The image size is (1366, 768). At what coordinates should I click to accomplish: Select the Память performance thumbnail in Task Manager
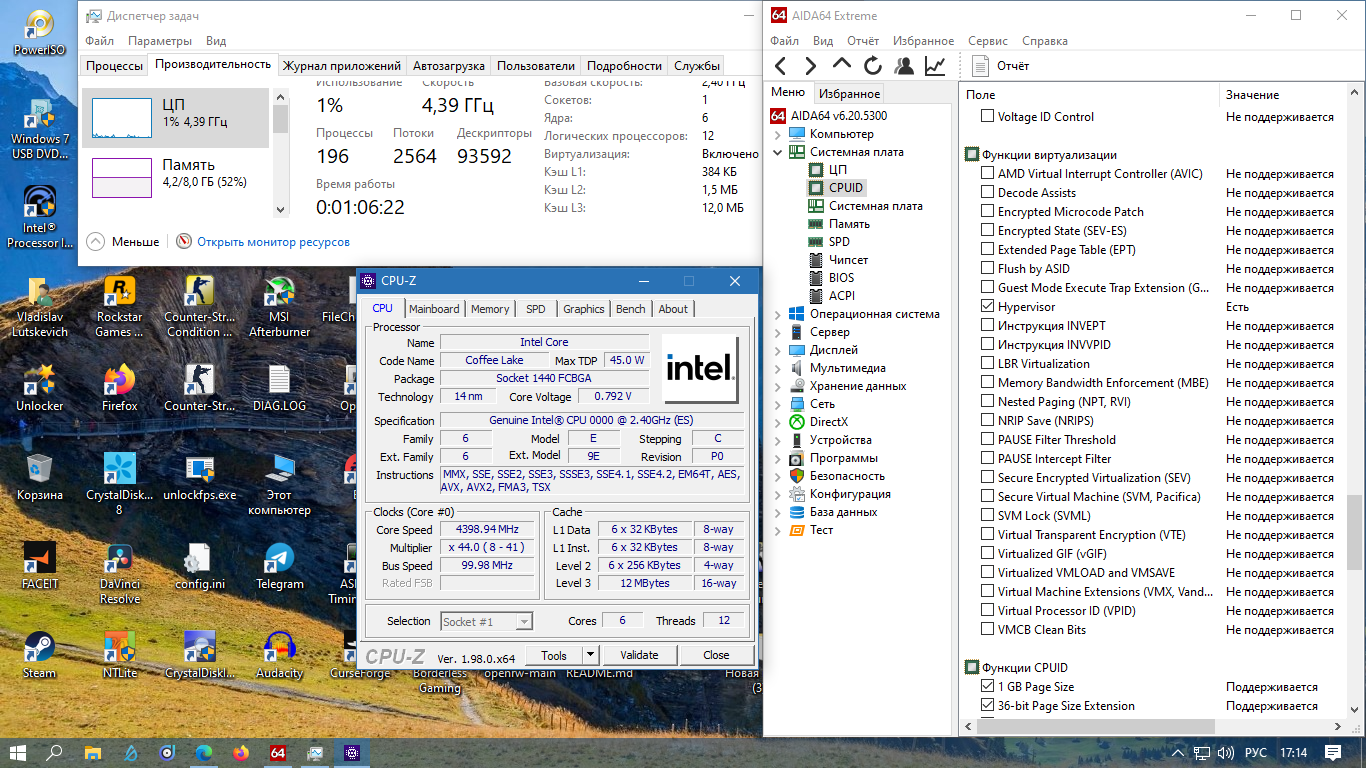pyautogui.click(x=175, y=177)
